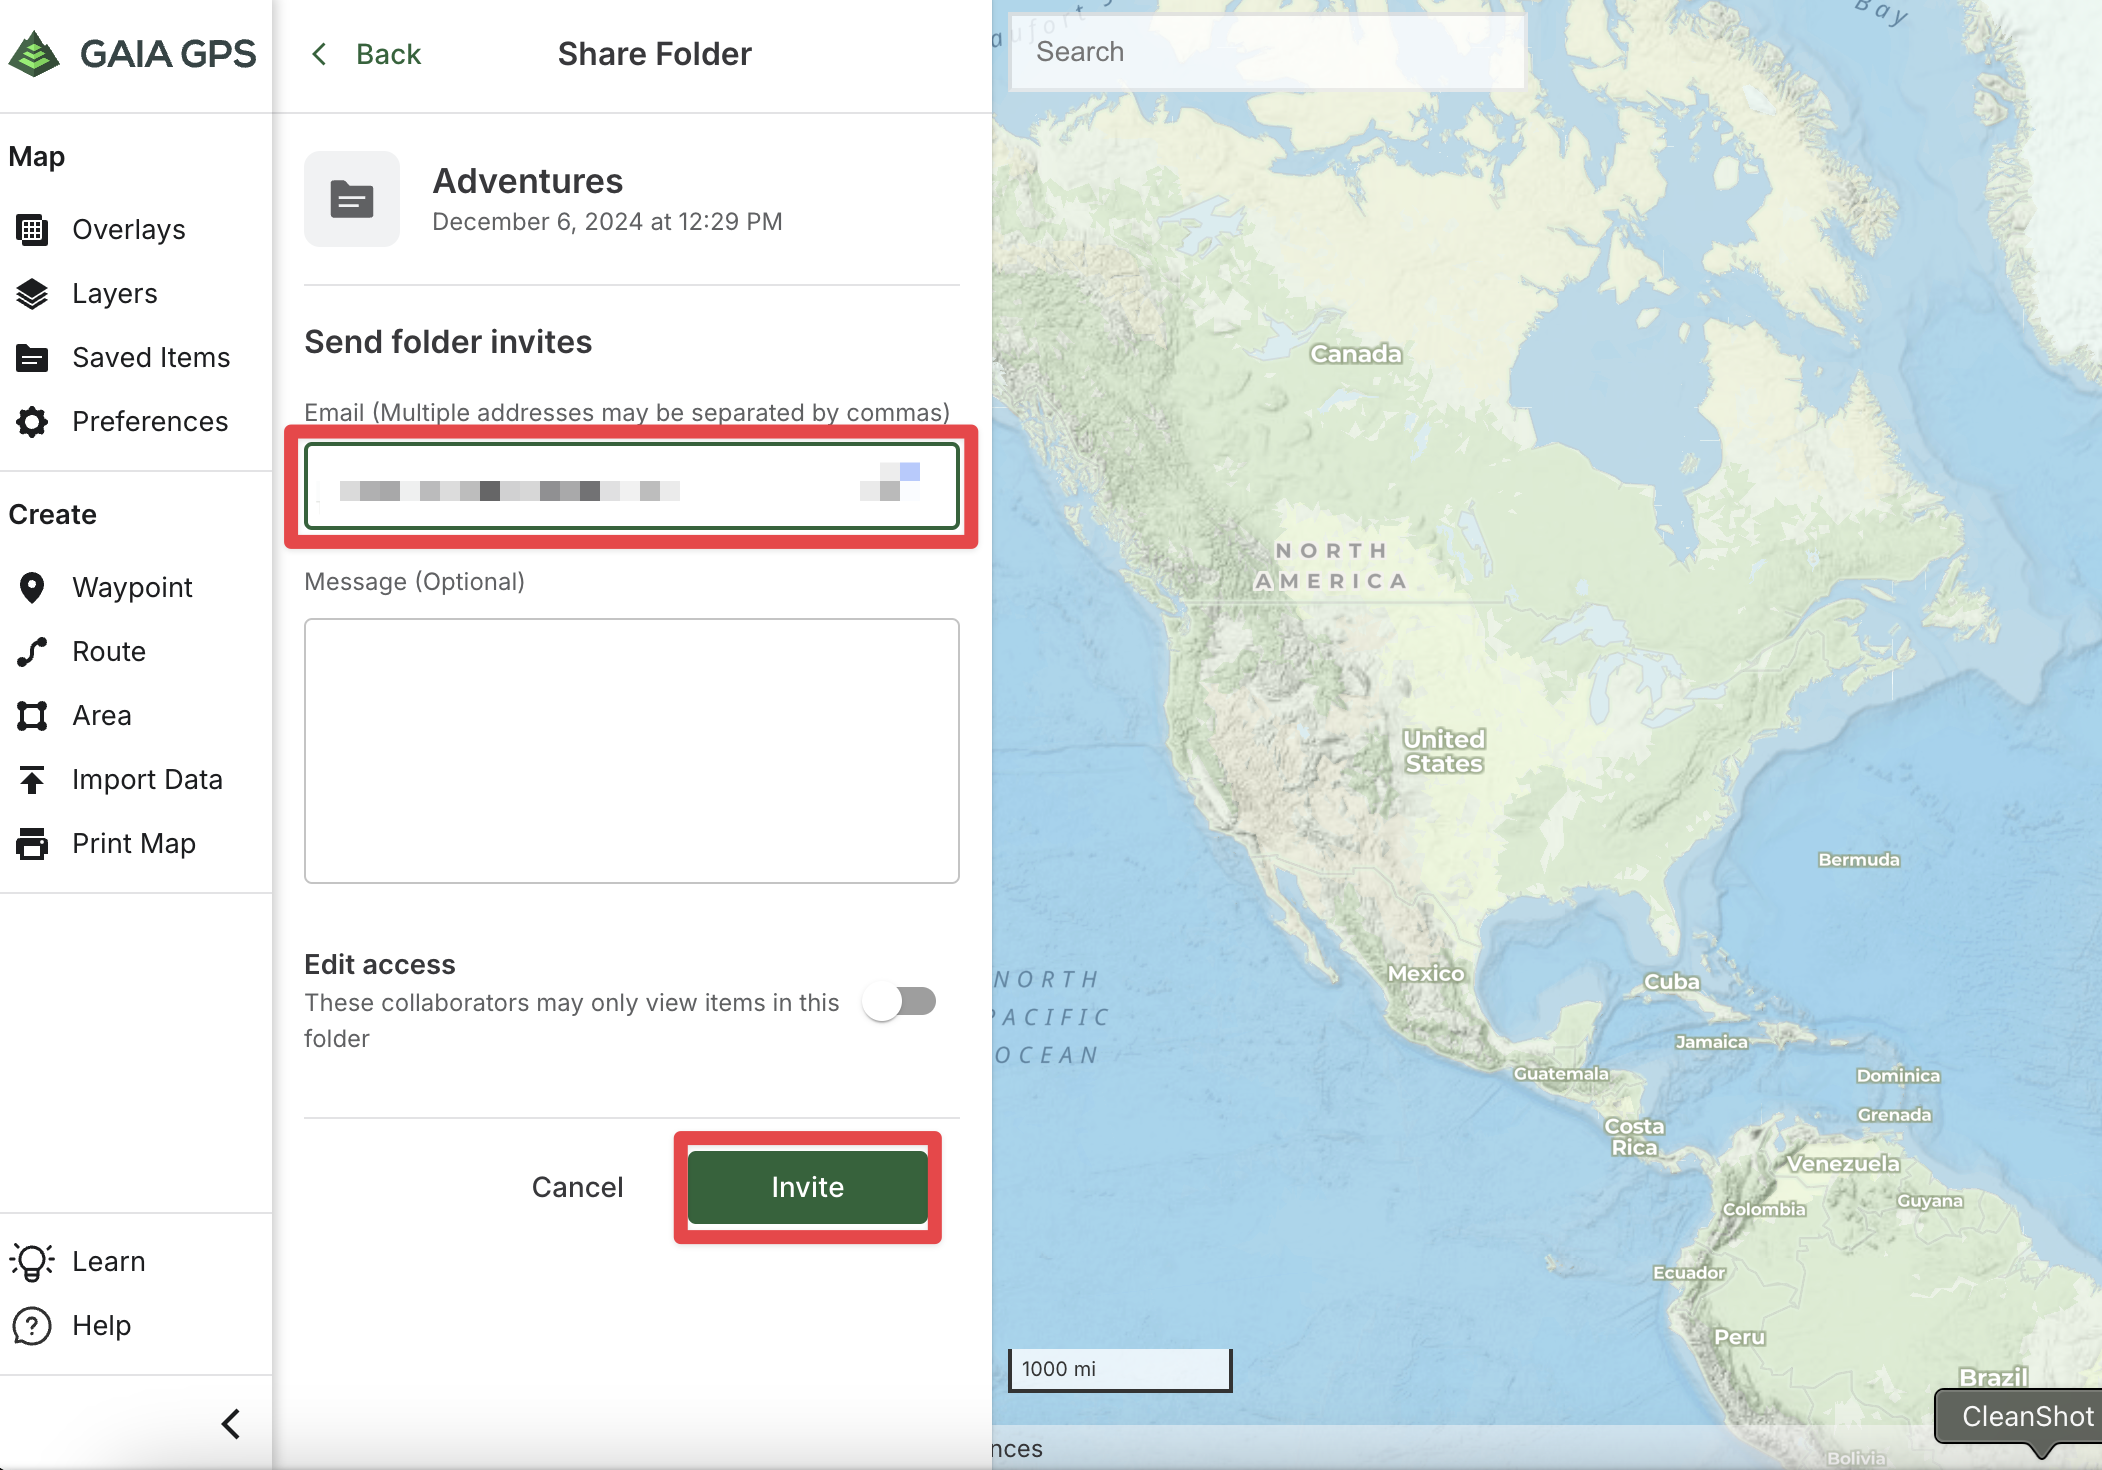This screenshot has width=2102, height=1470.
Task: Click the Import Data upload icon
Action: click(32, 780)
